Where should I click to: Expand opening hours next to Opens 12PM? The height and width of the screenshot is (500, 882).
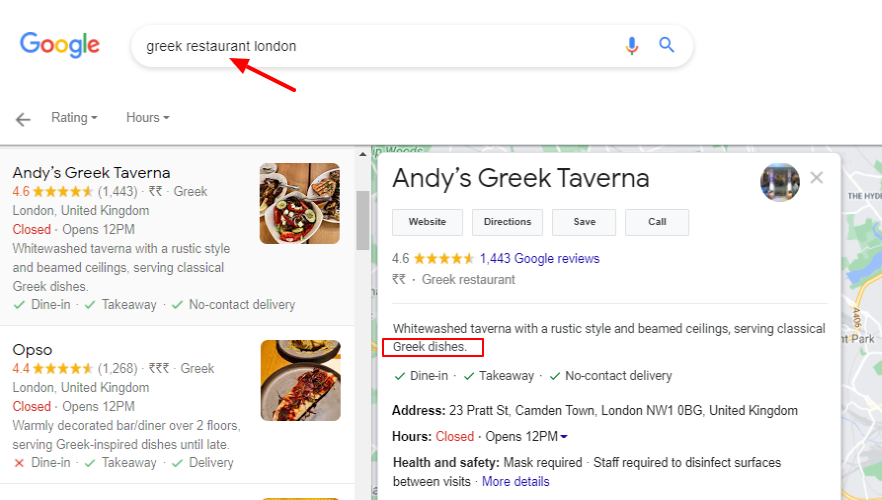564,437
